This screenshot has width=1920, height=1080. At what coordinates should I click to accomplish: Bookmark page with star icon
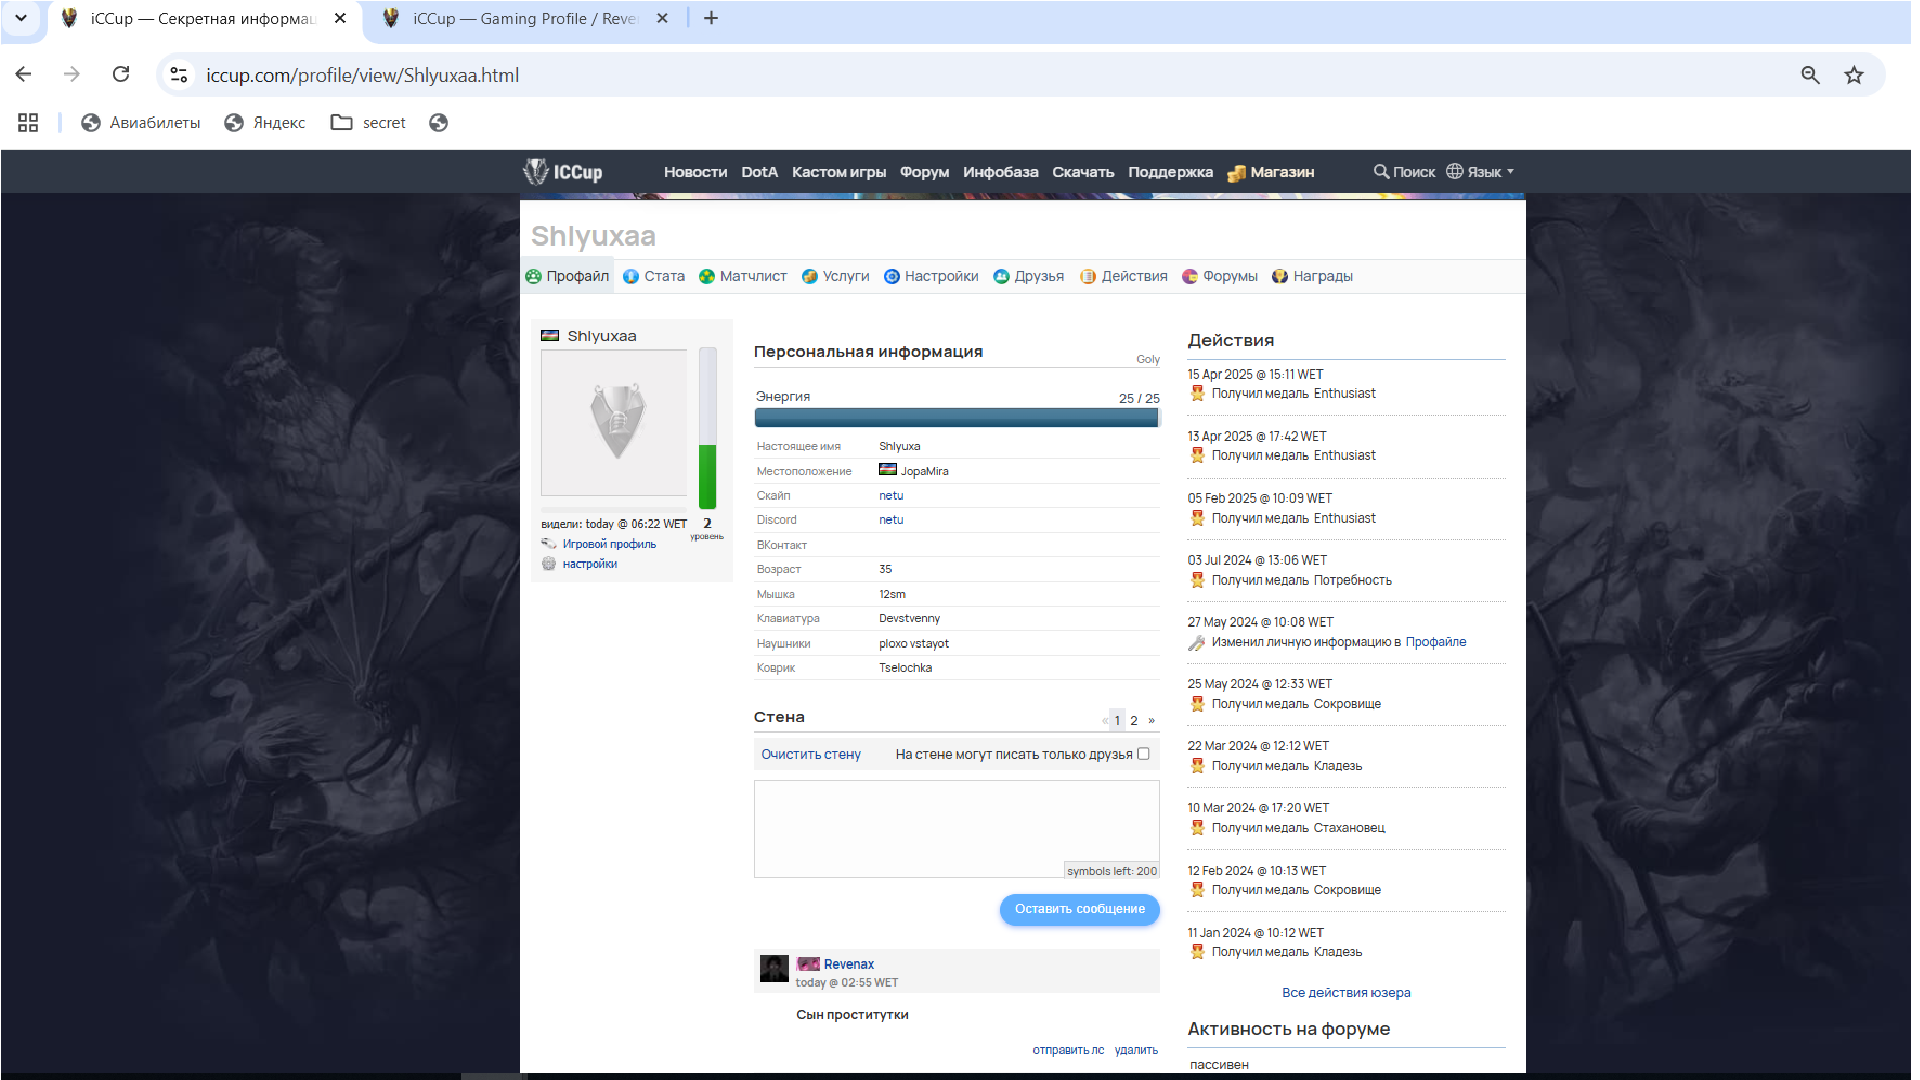[1853, 75]
